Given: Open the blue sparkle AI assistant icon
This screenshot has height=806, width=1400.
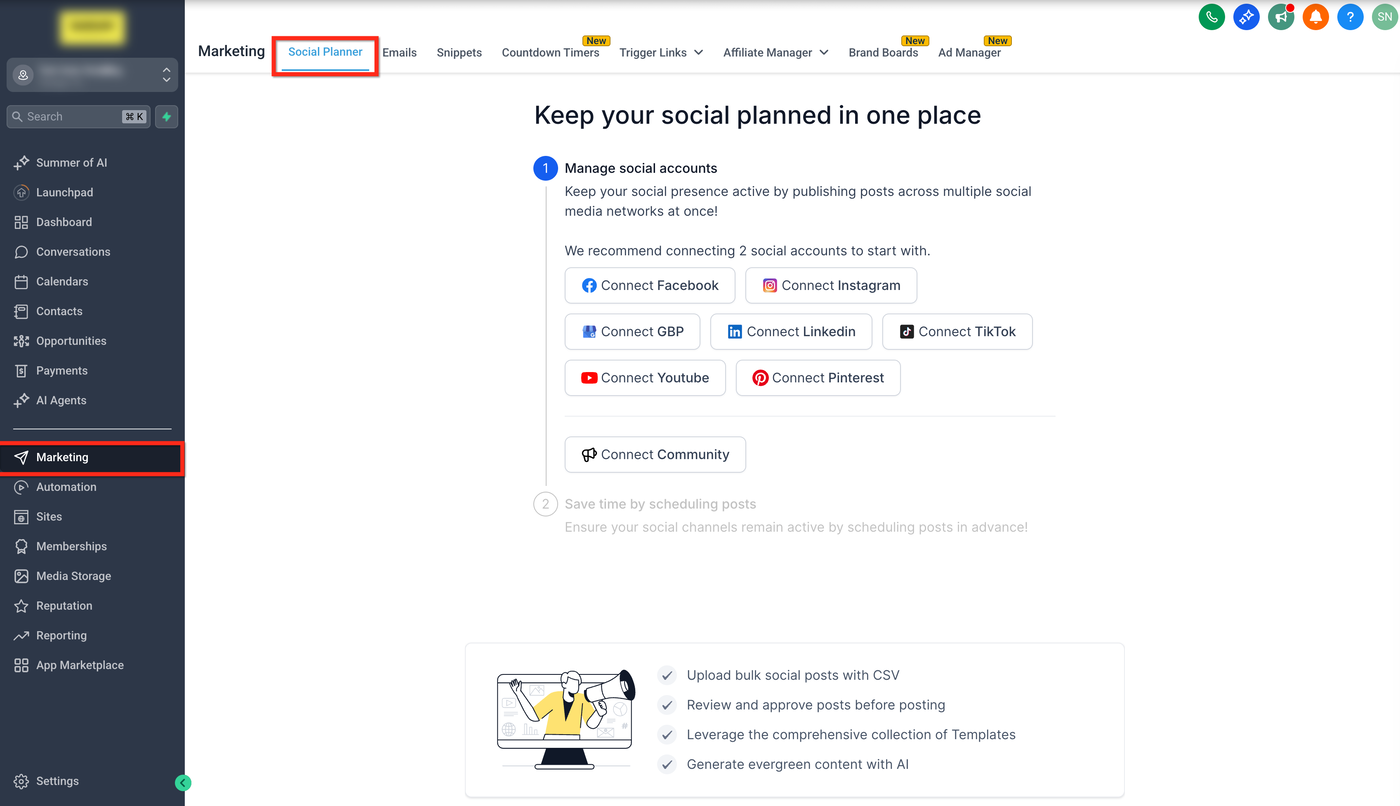Looking at the screenshot, I should 1246,17.
